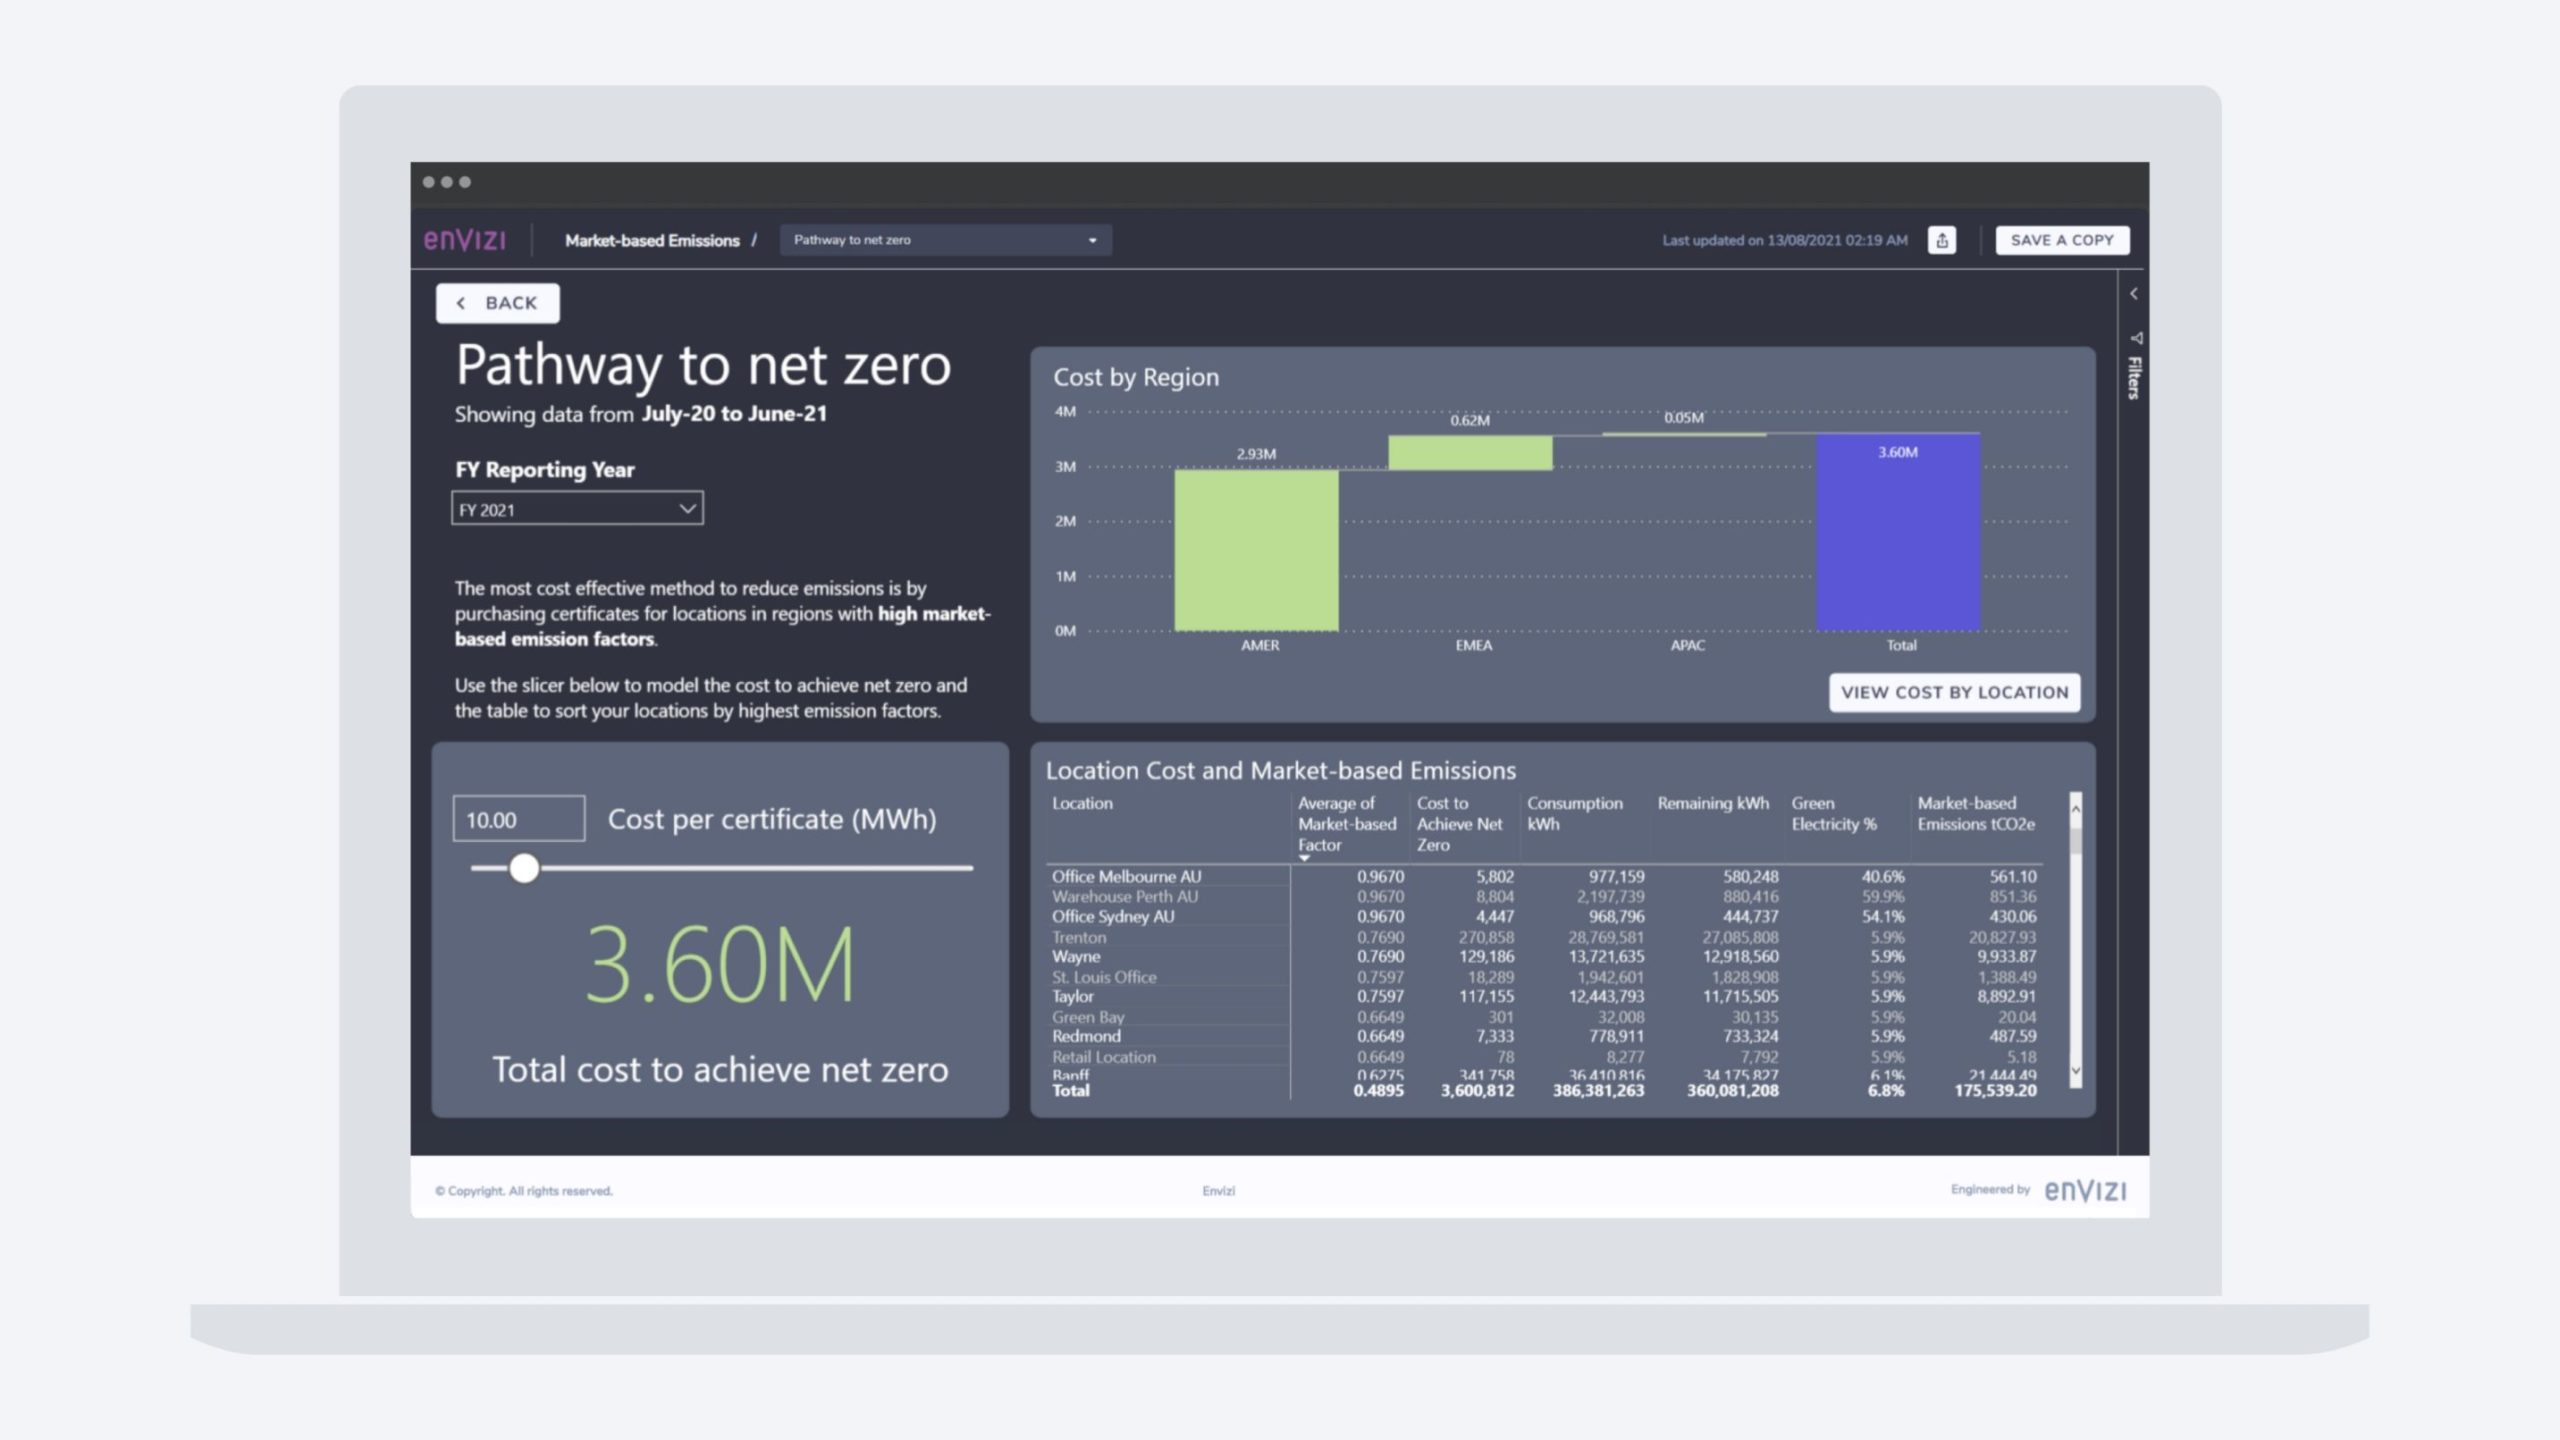
Task: Click the table scroll down arrow
Action: (x=2075, y=1071)
